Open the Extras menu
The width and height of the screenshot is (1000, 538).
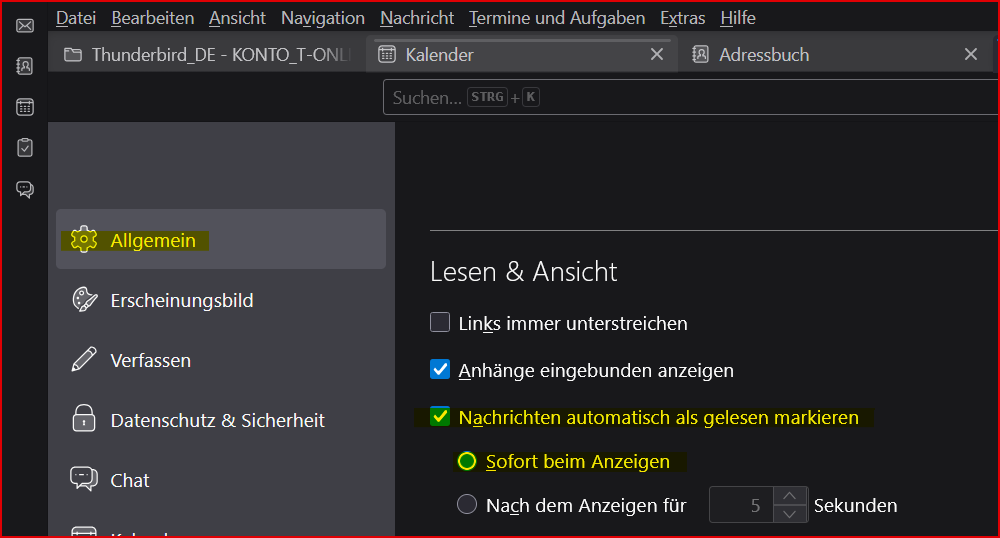(682, 18)
